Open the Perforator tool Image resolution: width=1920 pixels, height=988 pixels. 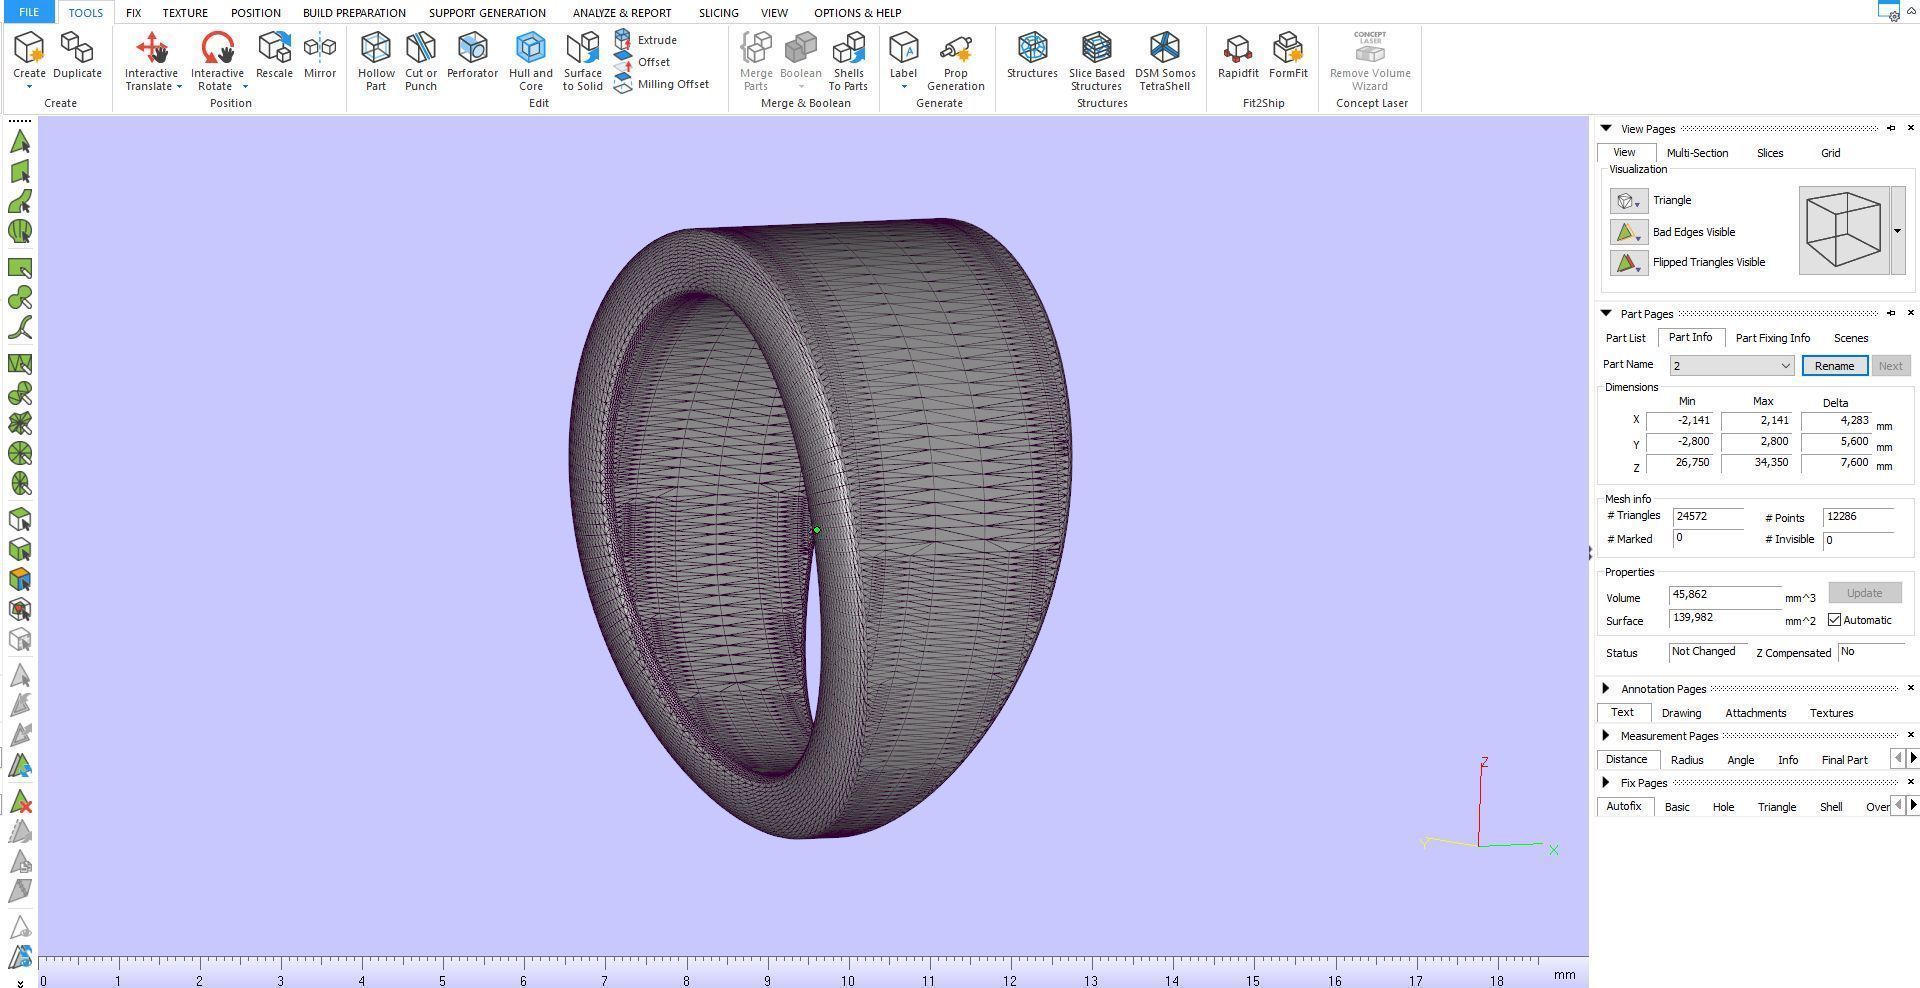[x=472, y=47]
